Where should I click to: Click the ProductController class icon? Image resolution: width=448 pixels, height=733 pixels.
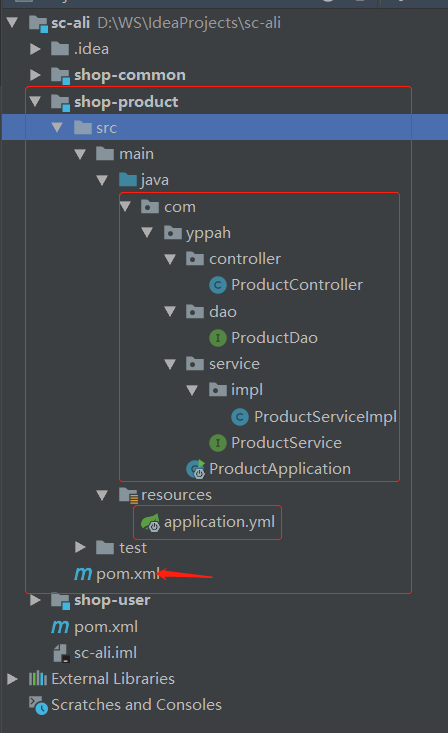tap(218, 285)
